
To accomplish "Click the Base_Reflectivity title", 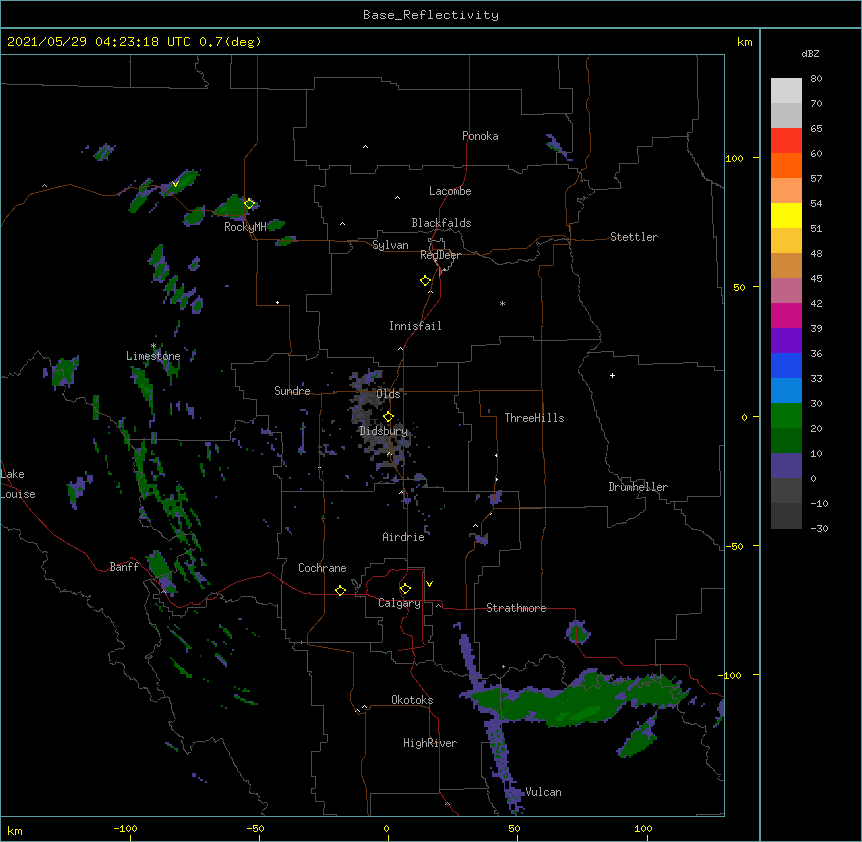I will click(431, 15).
